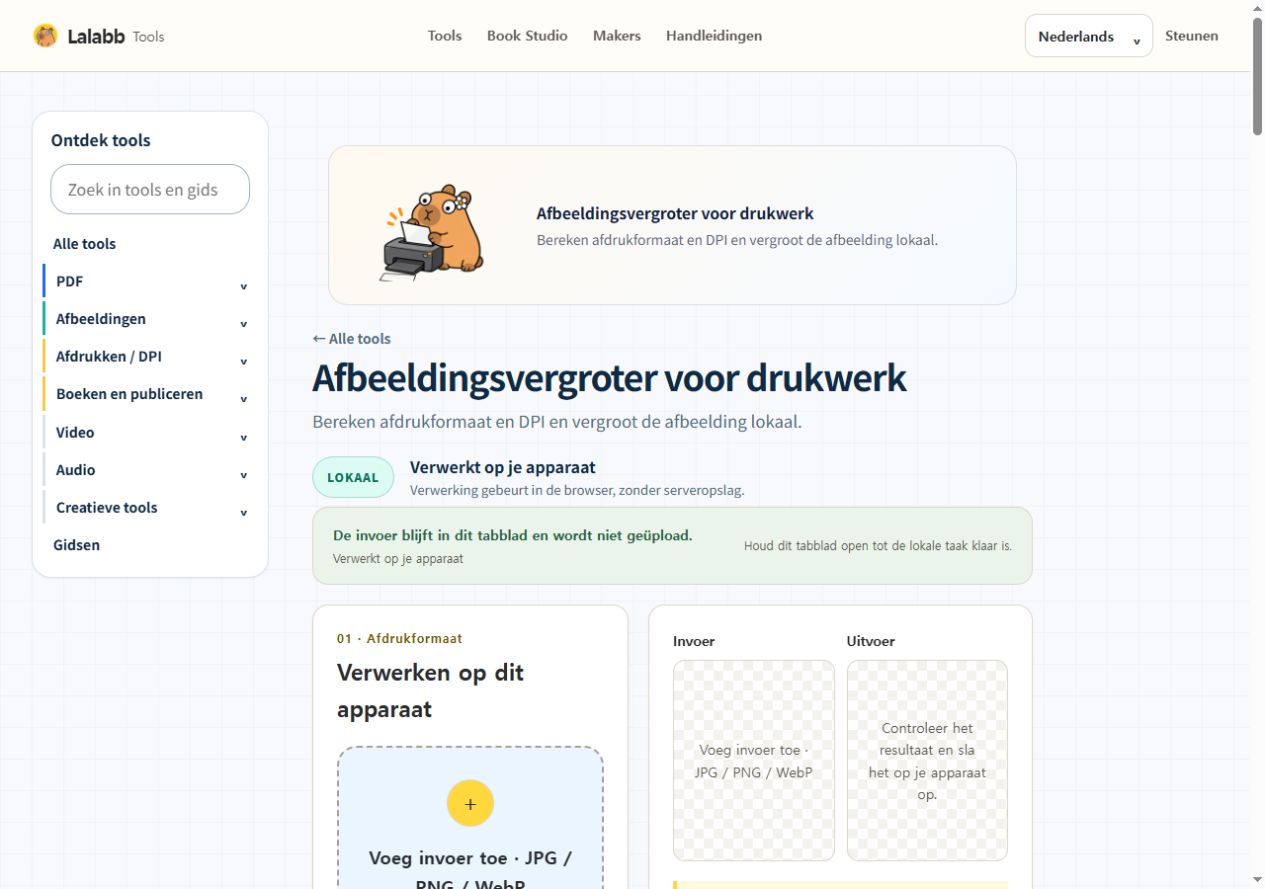
Task: Click the 'Verwerkt op je apparaat' heading text
Action: click(503, 467)
